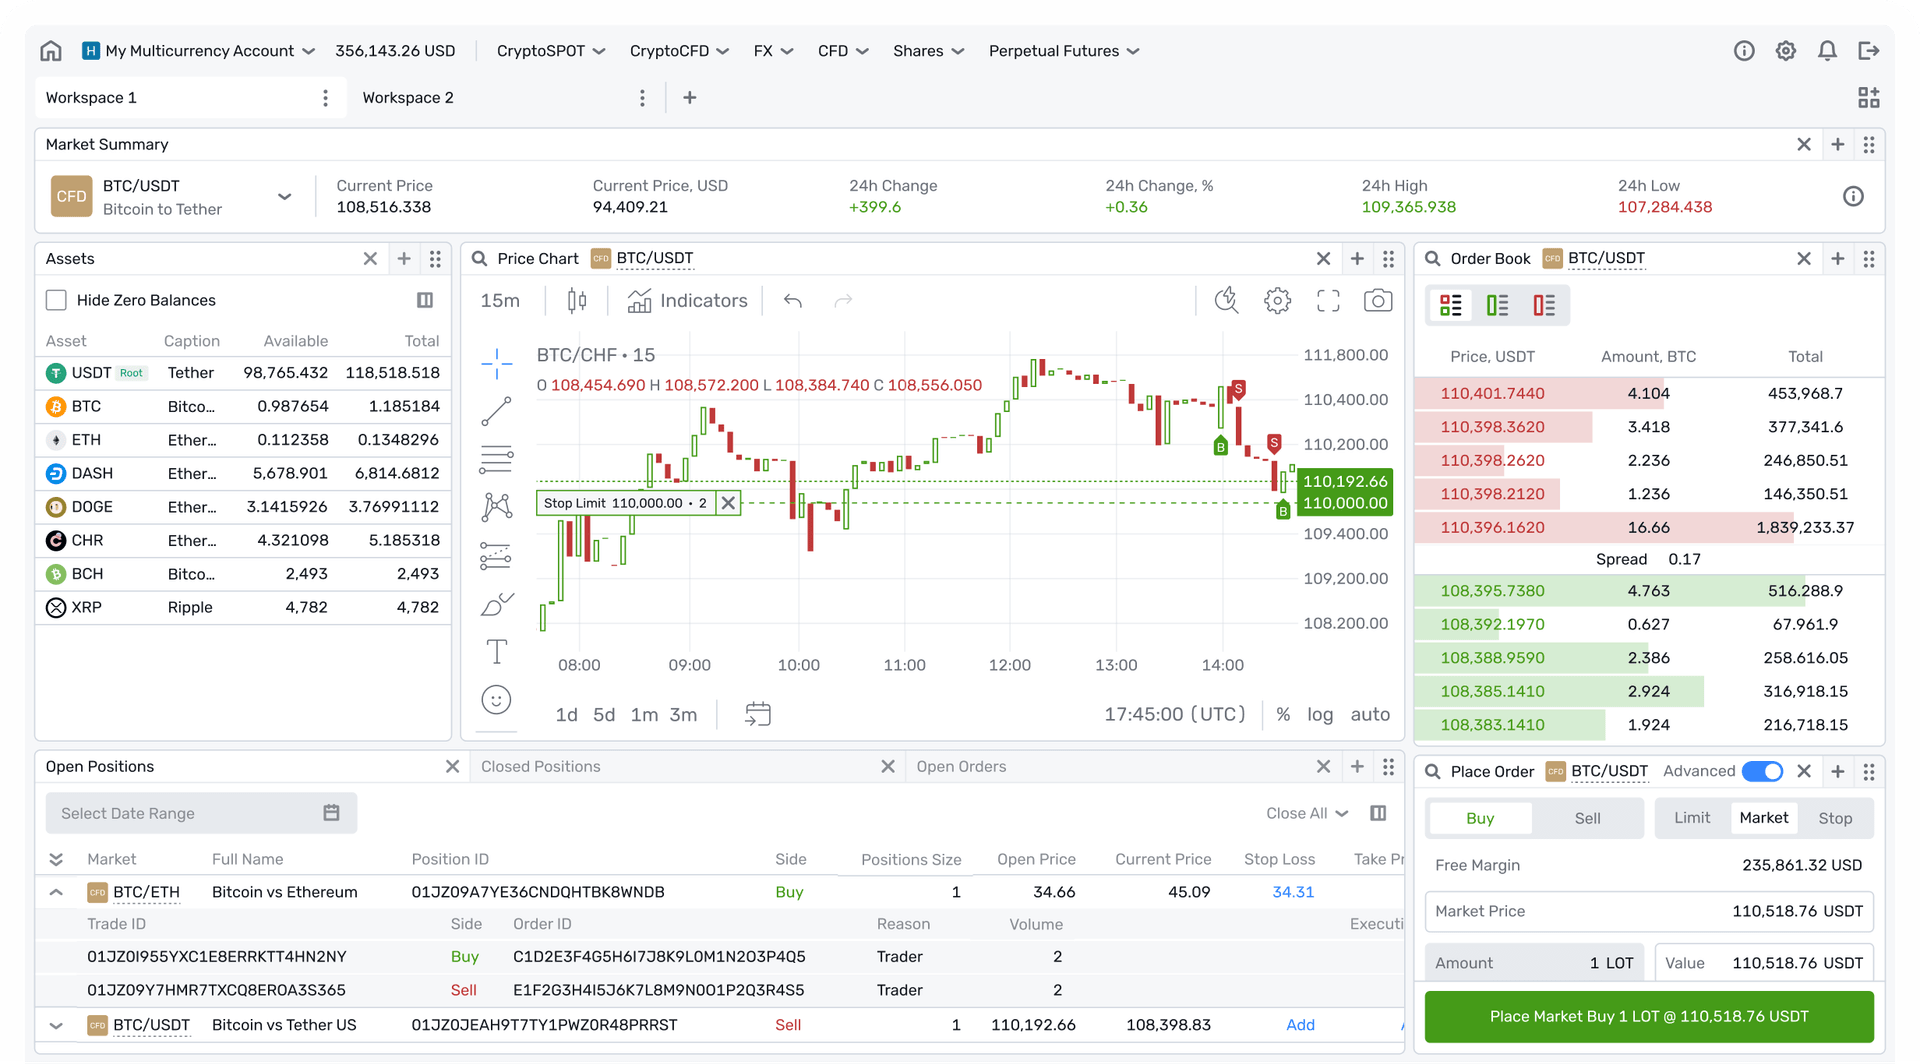Open the trend line drawing tool
The height and width of the screenshot is (1064, 1920).
click(495, 411)
